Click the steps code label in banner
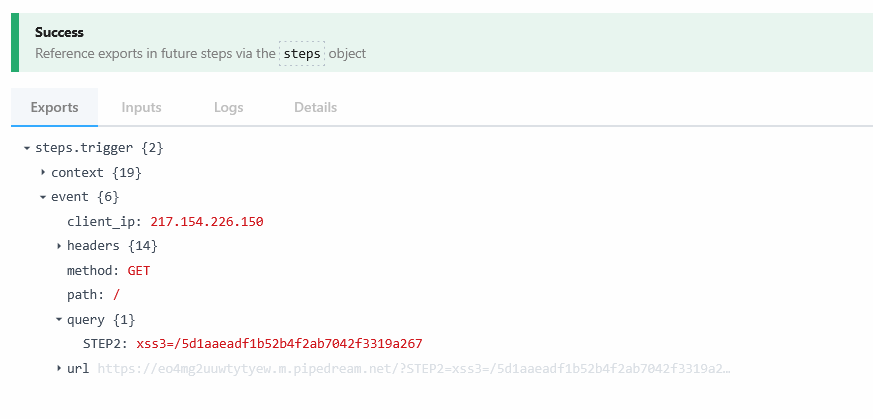 (x=302, y=53)
